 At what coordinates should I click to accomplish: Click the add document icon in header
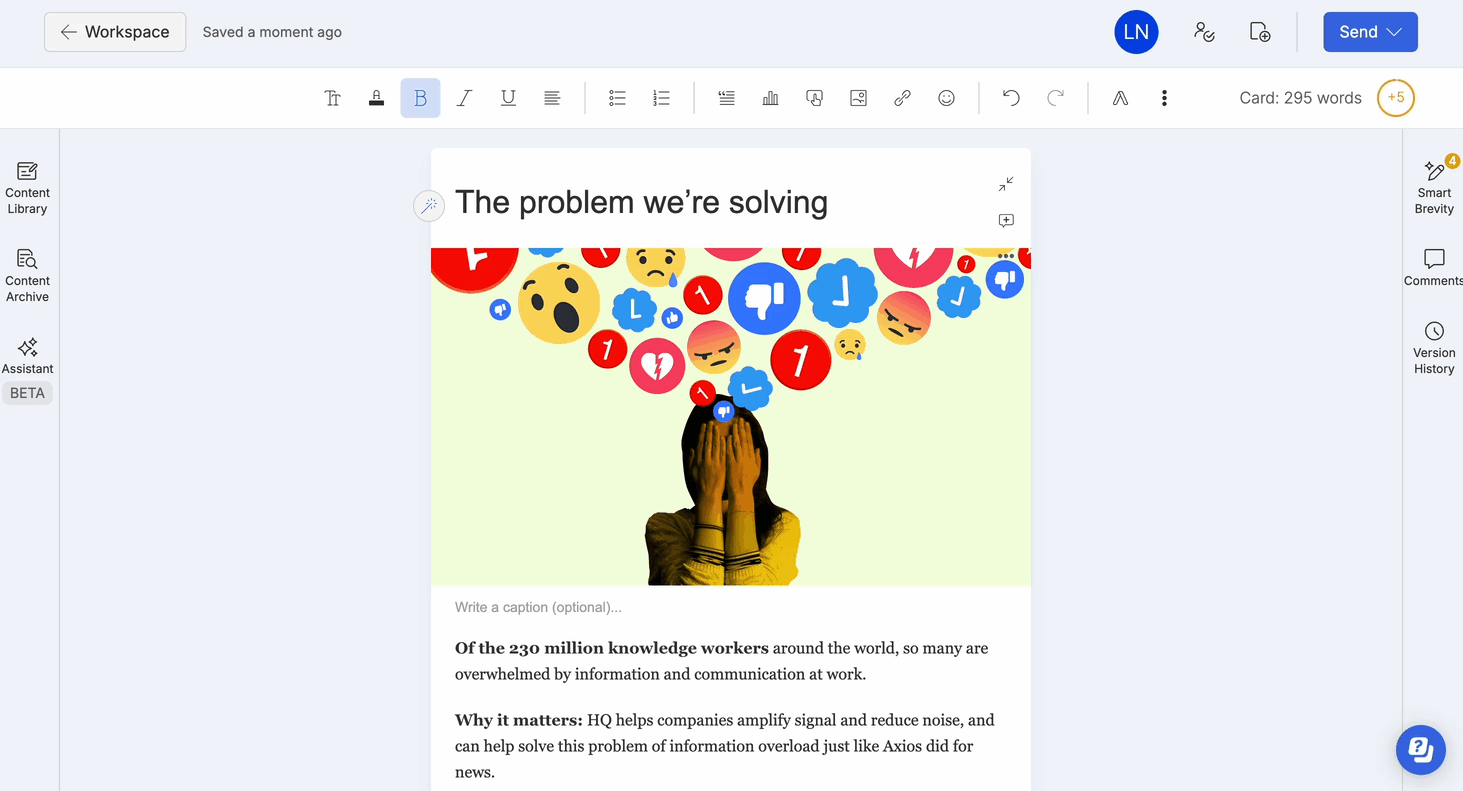pyautogui.click(x=1260, y=32)
